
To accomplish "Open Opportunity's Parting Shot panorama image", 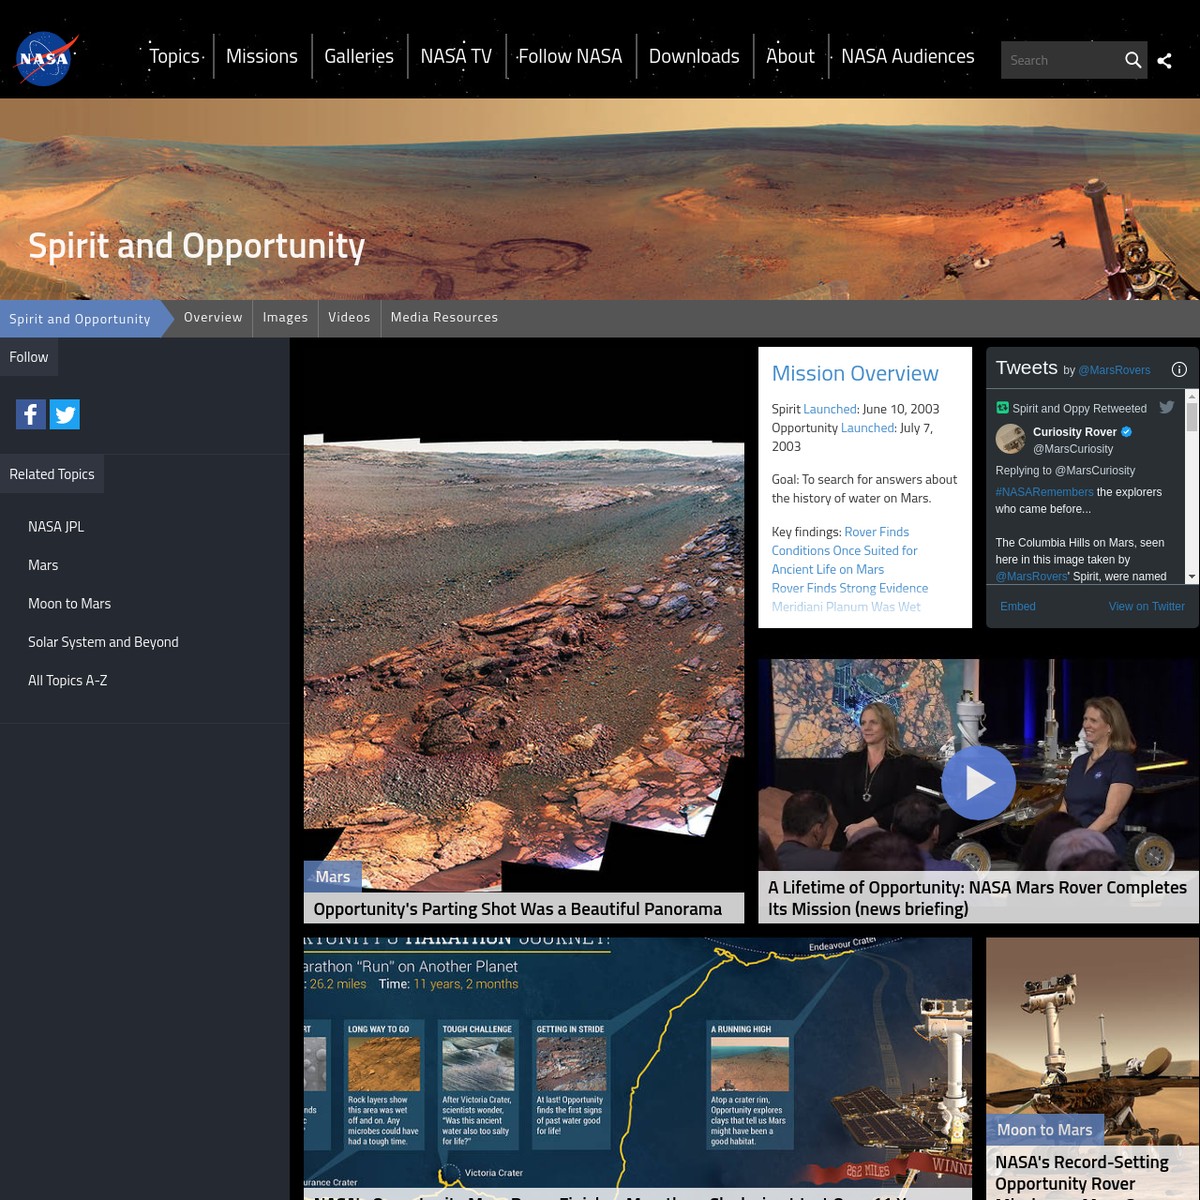I will pyautogui.click(x=523, y=660).
